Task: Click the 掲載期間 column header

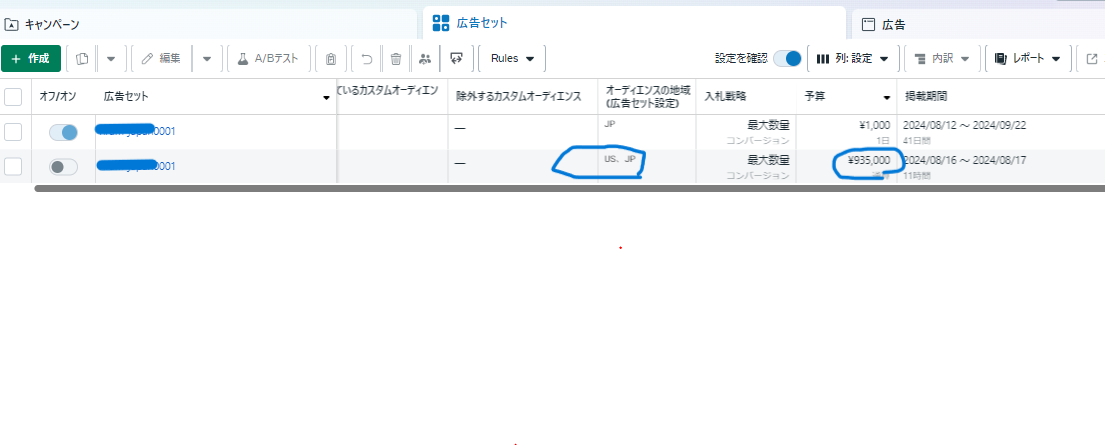Action: 926,97
